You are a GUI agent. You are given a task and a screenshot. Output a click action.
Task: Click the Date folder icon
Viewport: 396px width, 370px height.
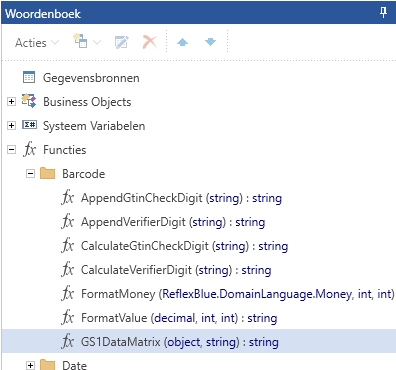click(x=47, y=365)
